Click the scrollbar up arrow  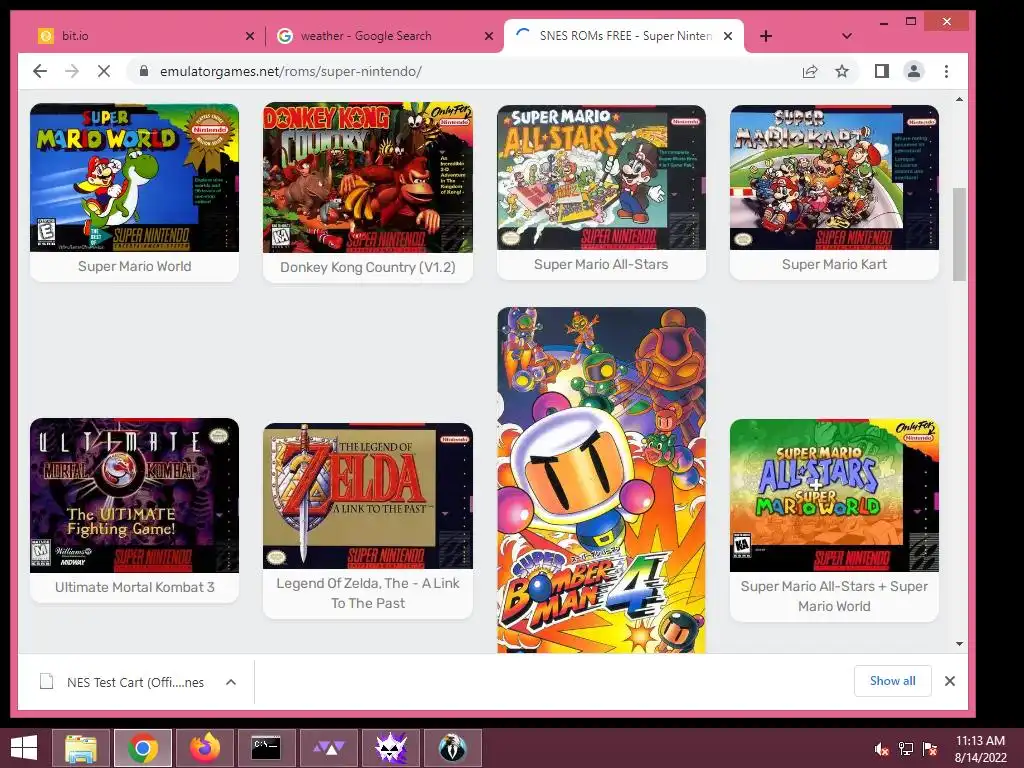point(959,99)
